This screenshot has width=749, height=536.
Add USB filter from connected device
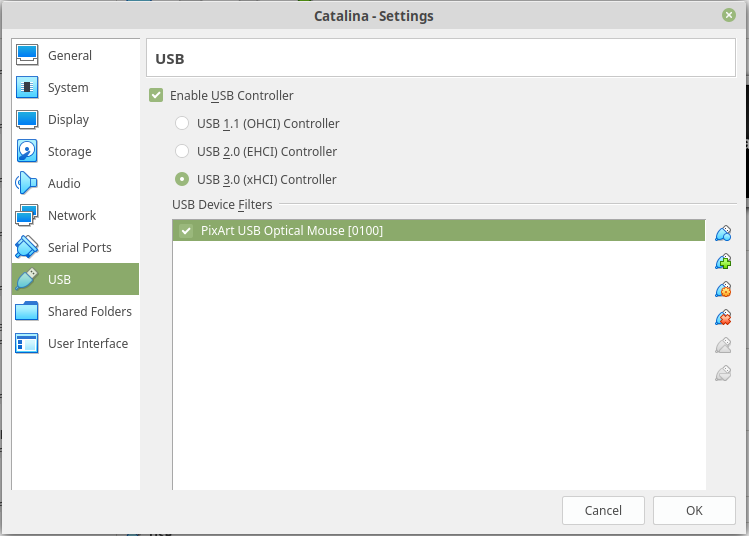724,262
